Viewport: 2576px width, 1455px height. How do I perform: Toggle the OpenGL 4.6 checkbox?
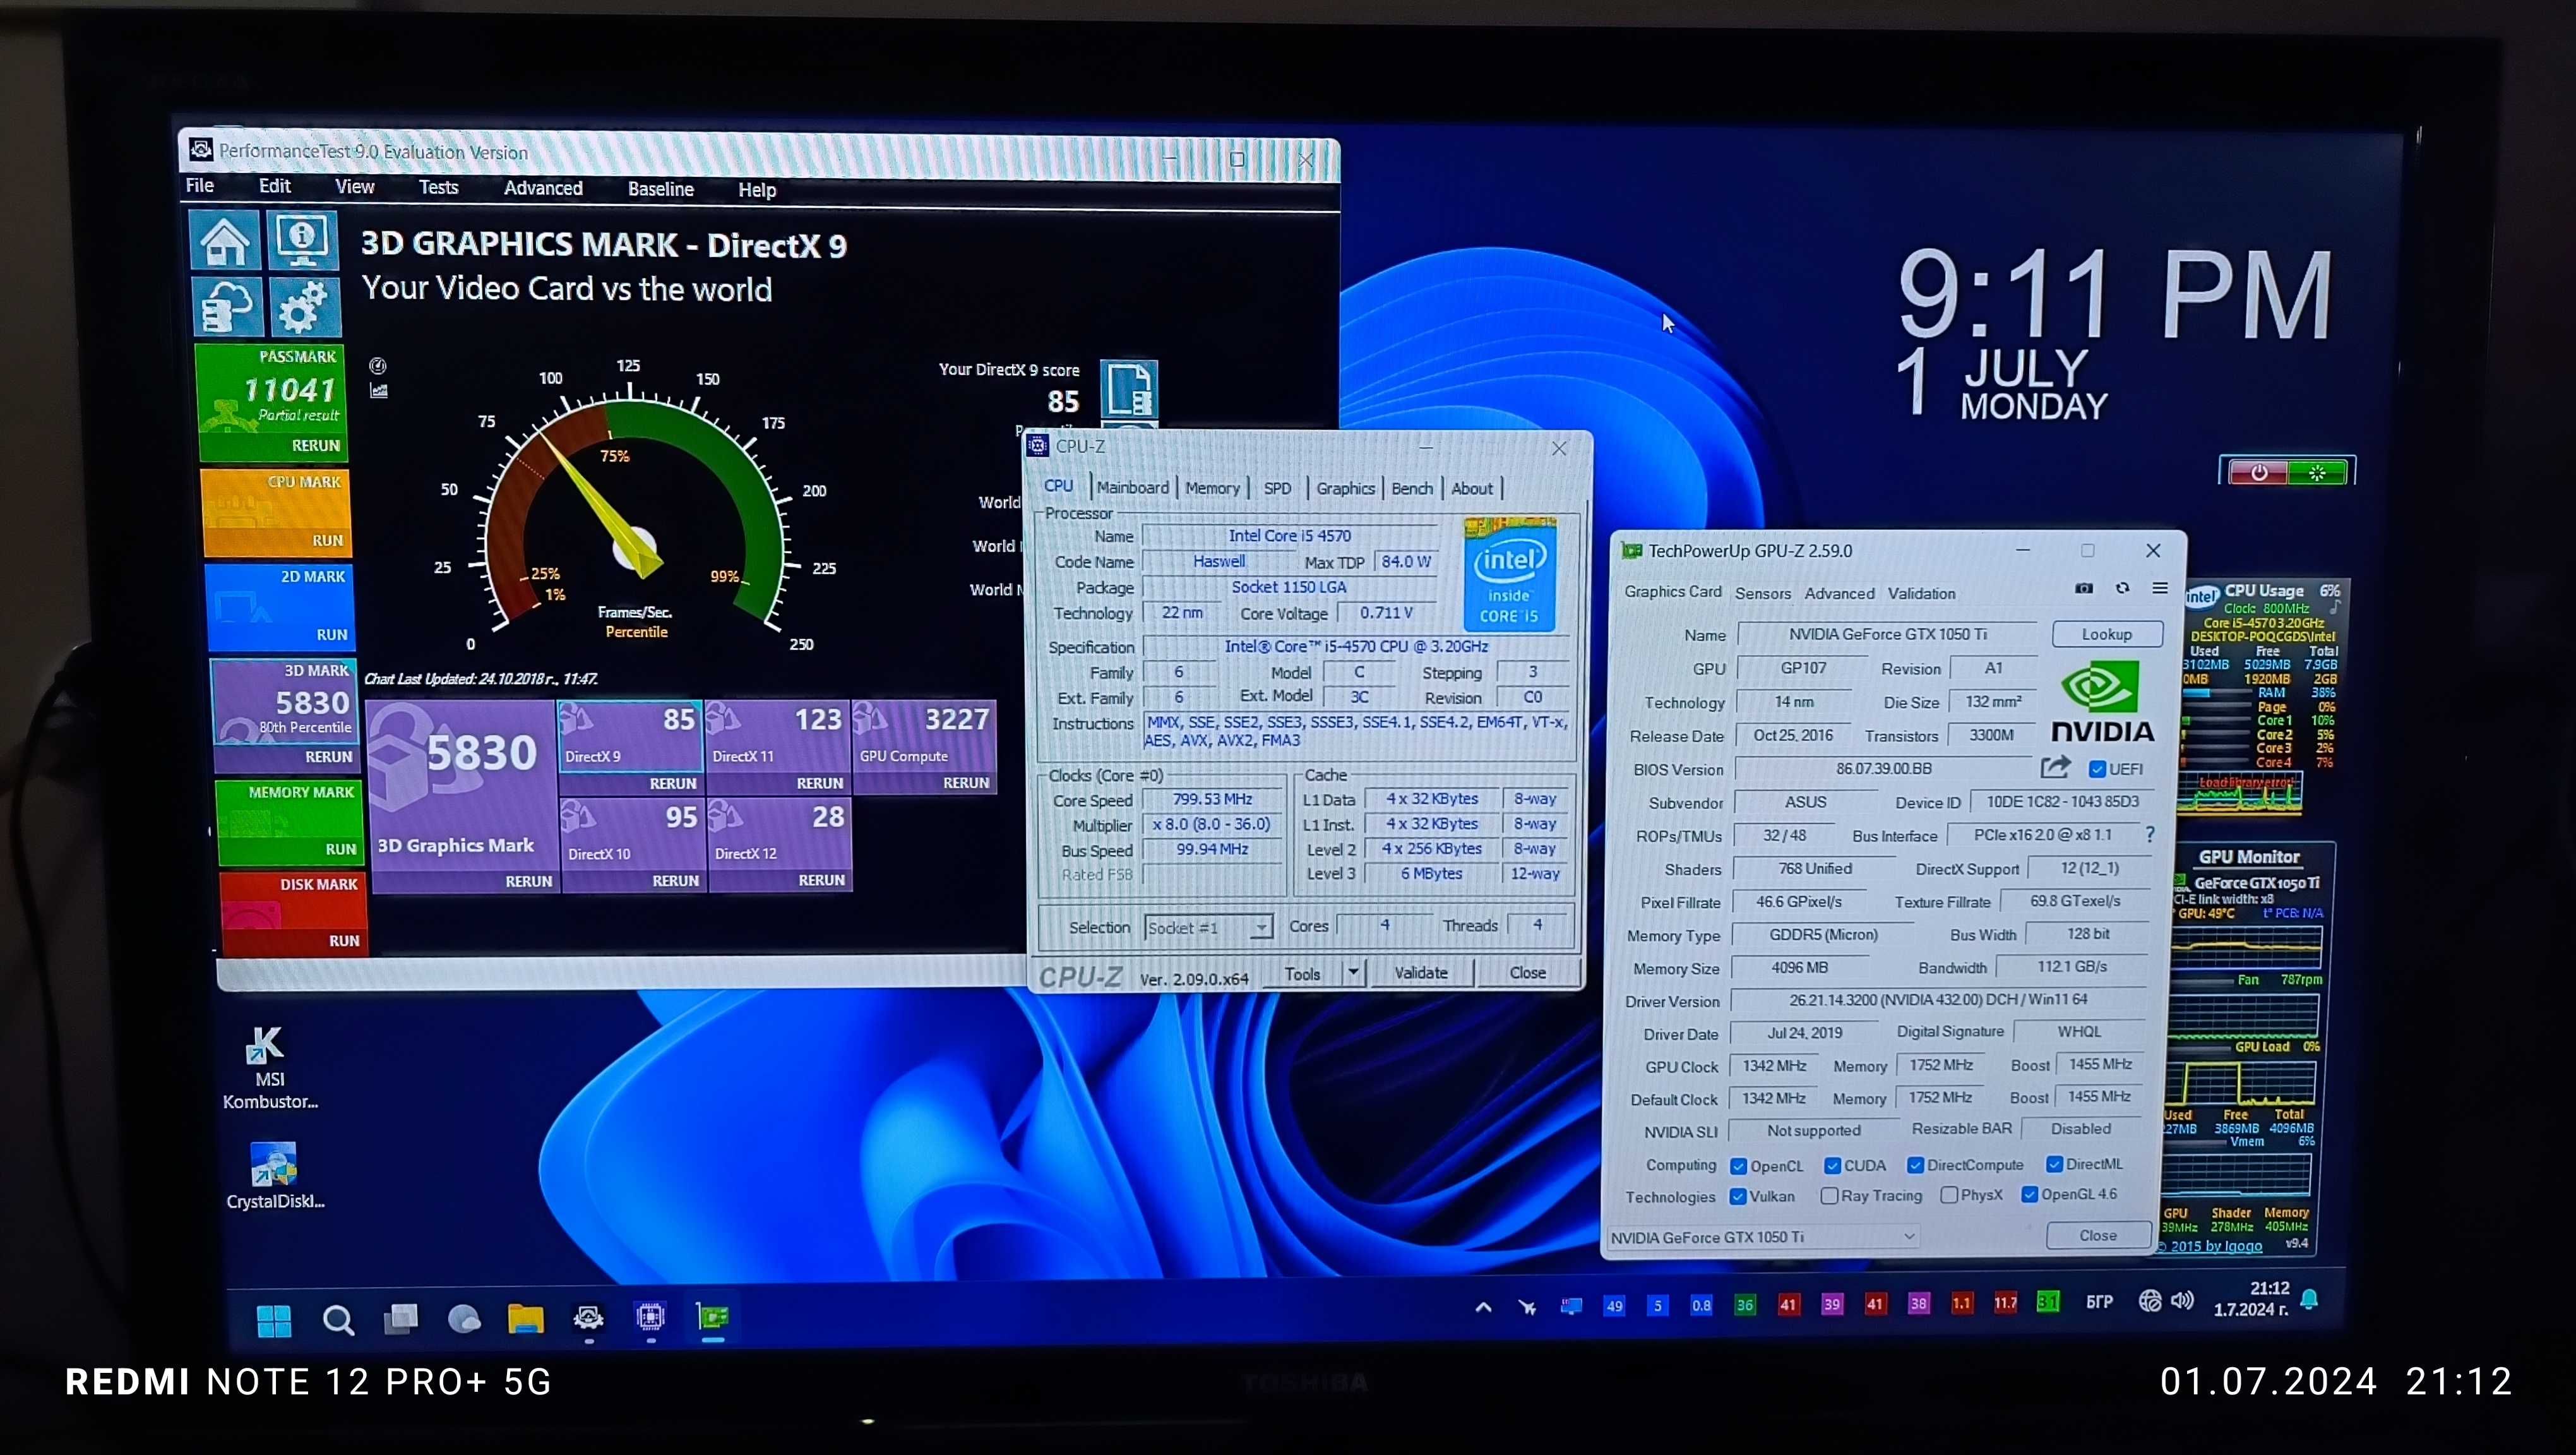(2029, 1195)
